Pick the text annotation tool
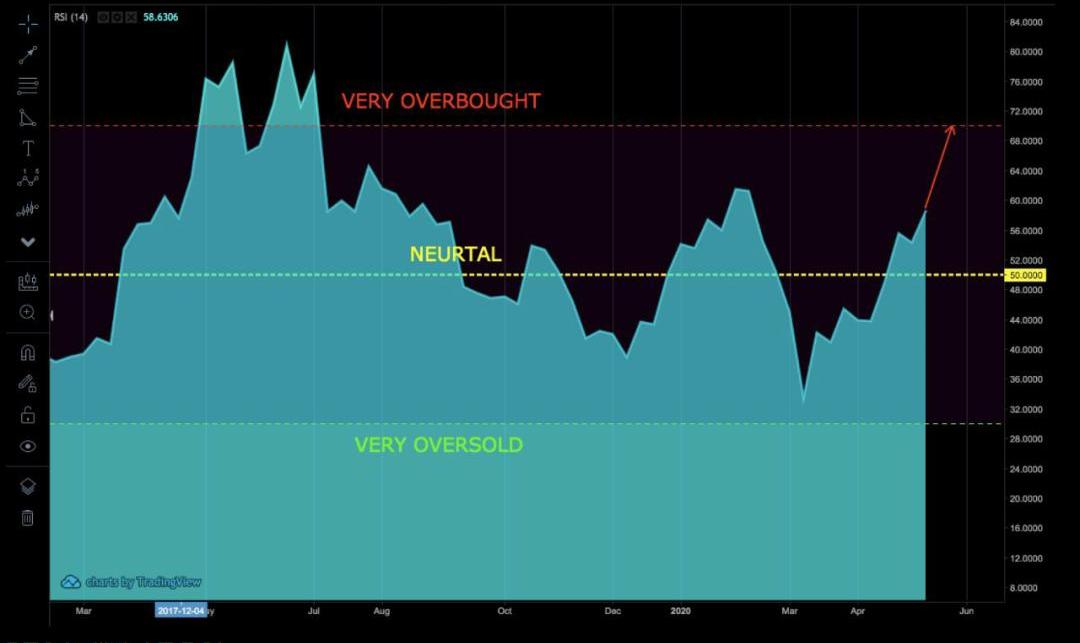This screenshot has width=1080, height=643. pyautogui.click(x=28, y=149)
